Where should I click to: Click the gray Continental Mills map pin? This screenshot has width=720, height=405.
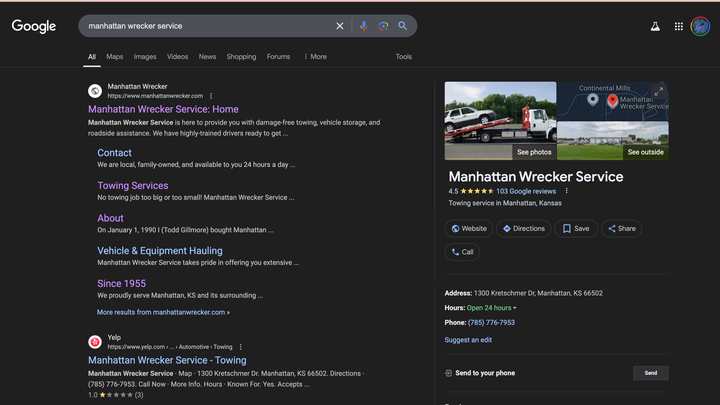593,99
